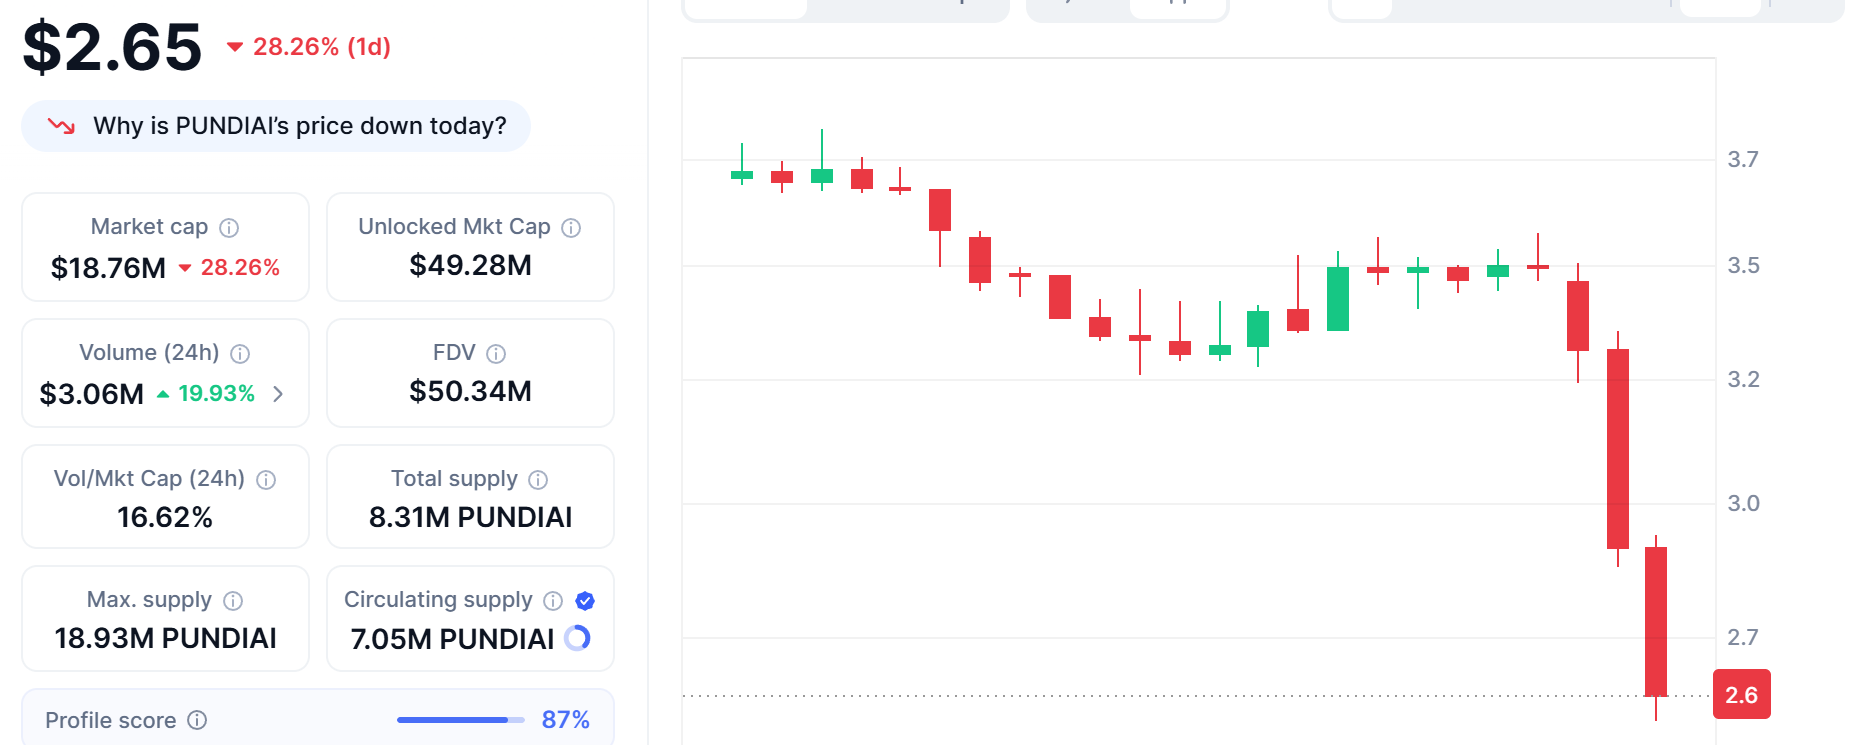1867x745 pixels.
Task: Click the 2.6 current price label
Action: 1742,695
